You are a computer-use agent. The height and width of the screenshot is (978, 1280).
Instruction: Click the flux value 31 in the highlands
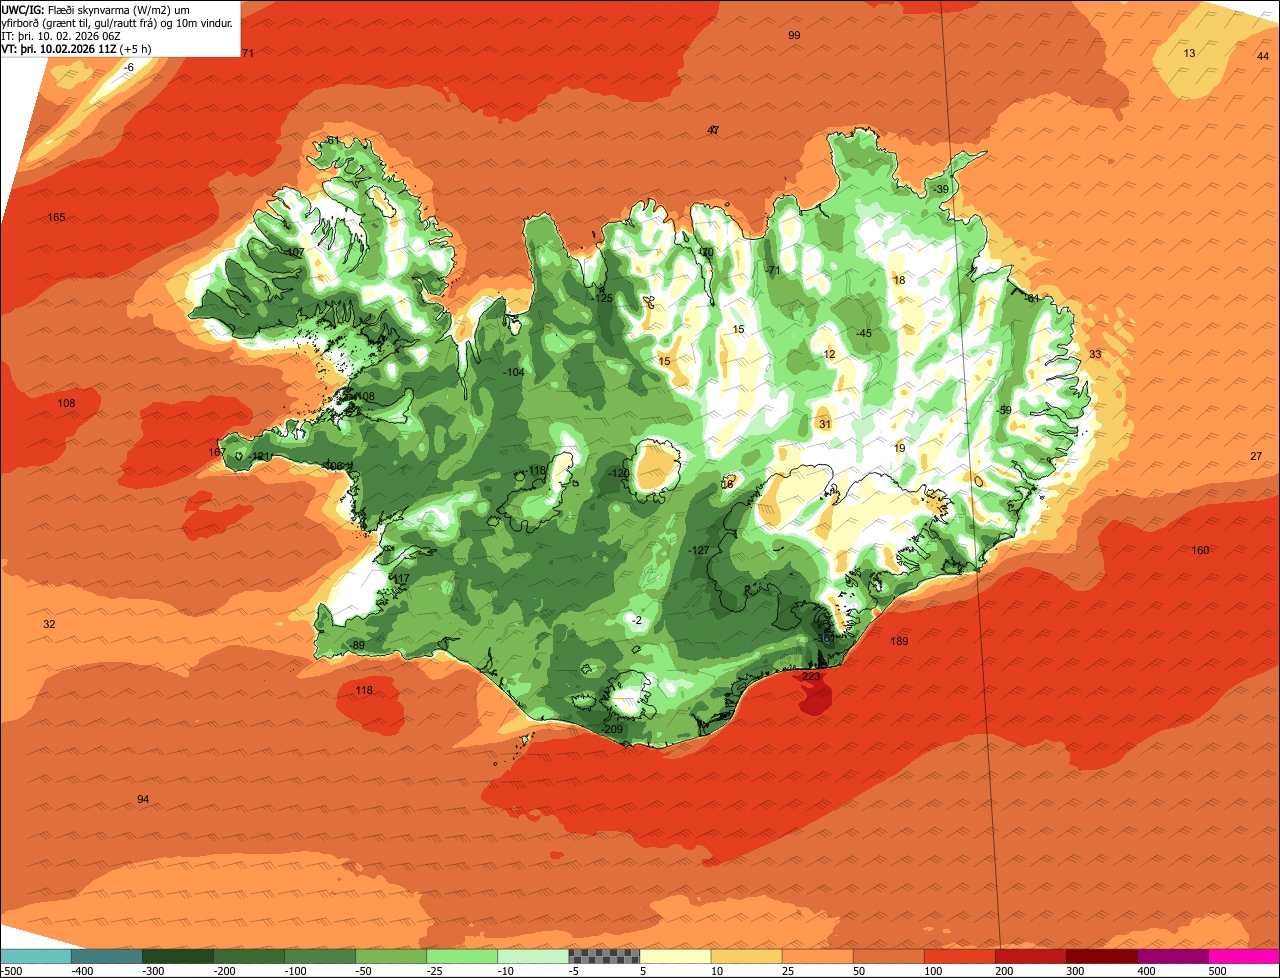click(x=825, y=424)
